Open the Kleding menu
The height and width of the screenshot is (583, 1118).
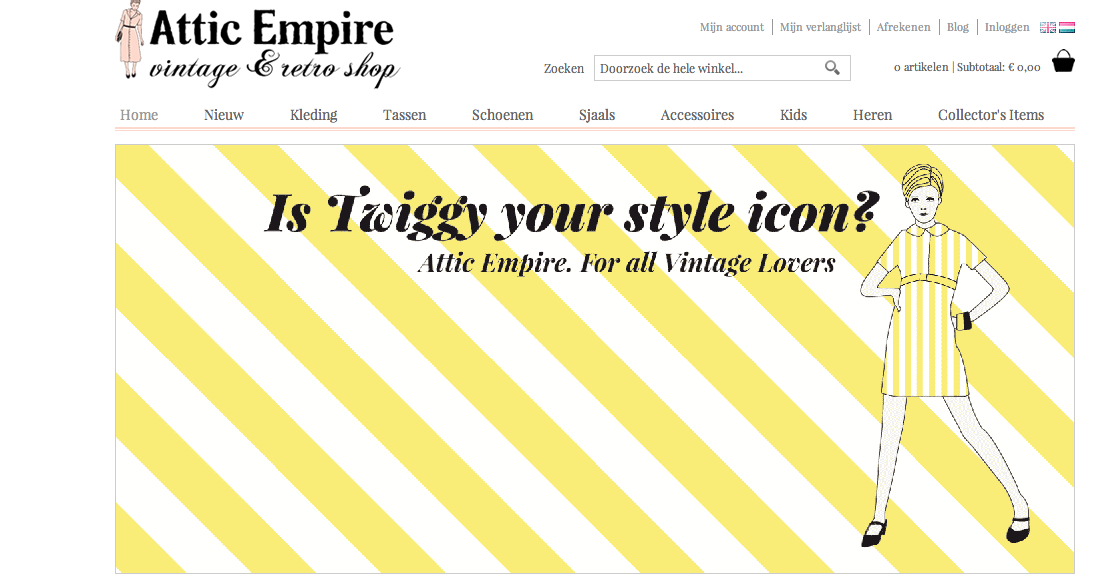[314, 115]
